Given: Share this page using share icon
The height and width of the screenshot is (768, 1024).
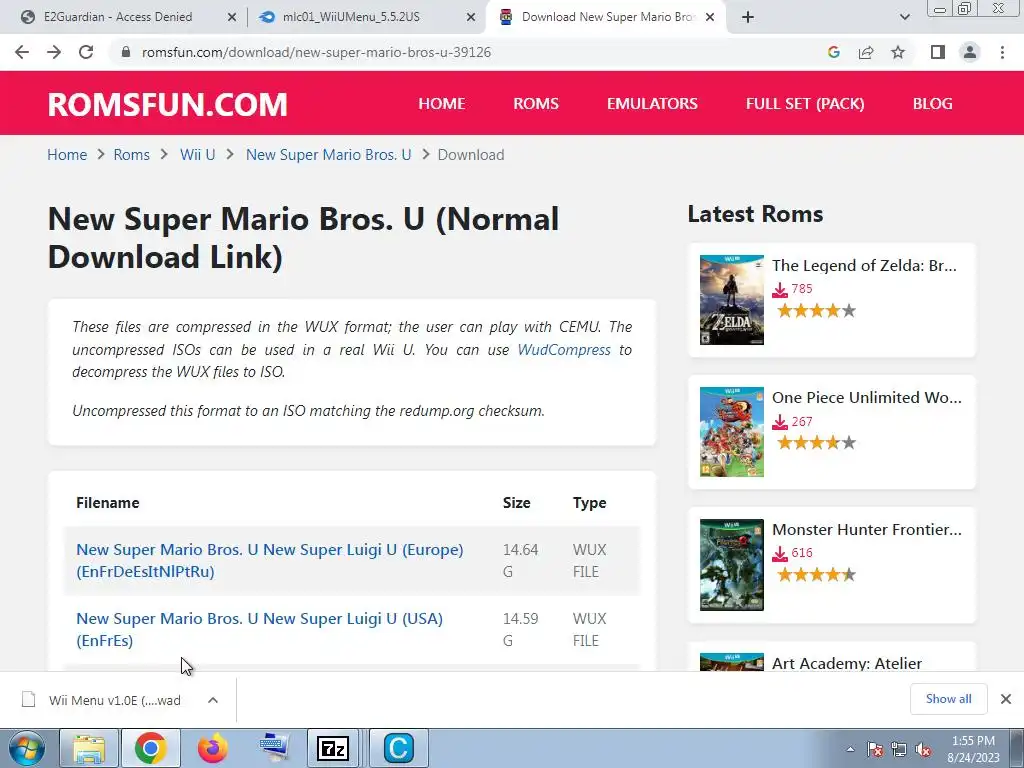Looking at the screenshot, I should click(866, 52).
